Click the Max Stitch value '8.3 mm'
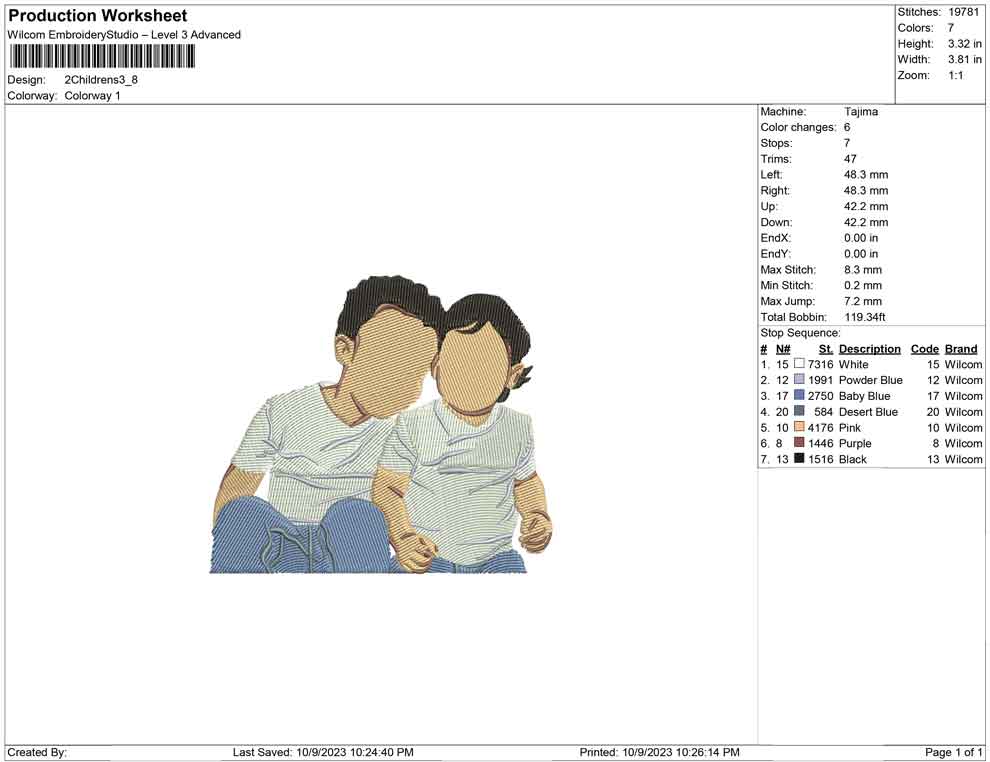 click(862, 270)
